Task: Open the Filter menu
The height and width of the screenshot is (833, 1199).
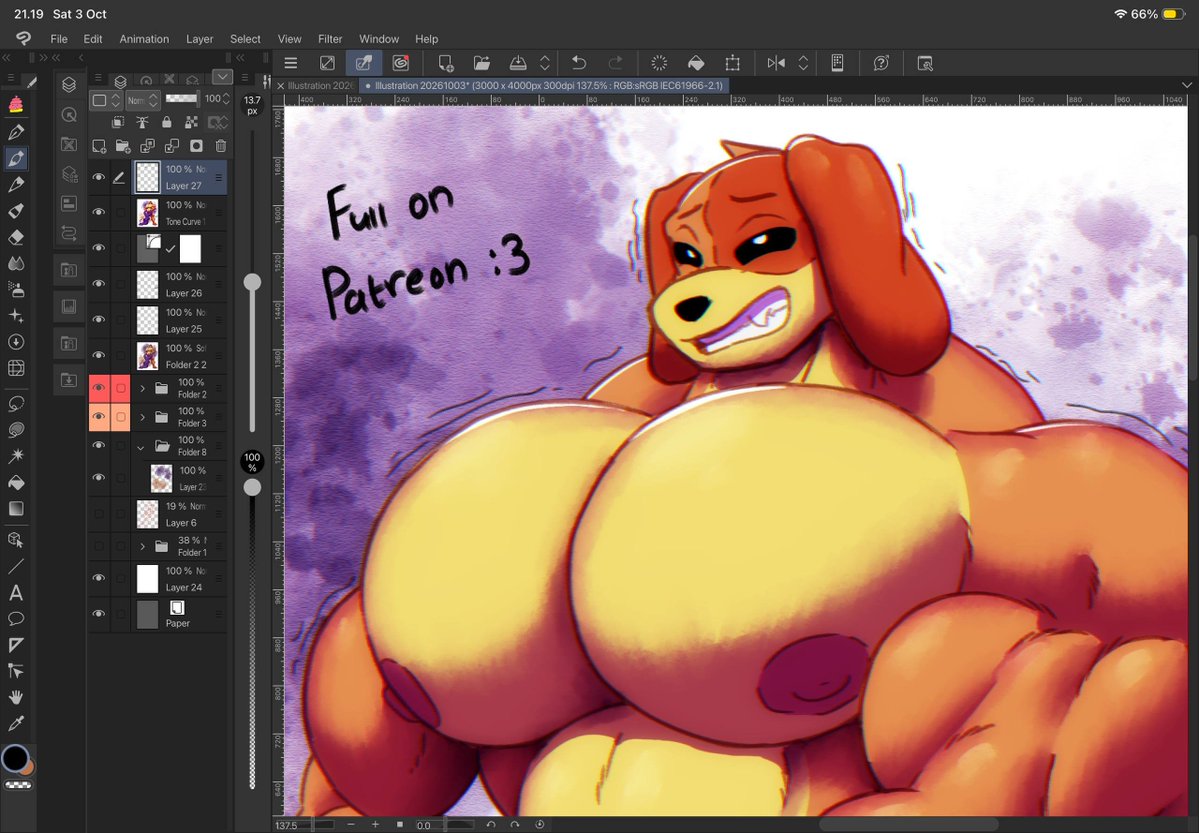Action: 330,39
